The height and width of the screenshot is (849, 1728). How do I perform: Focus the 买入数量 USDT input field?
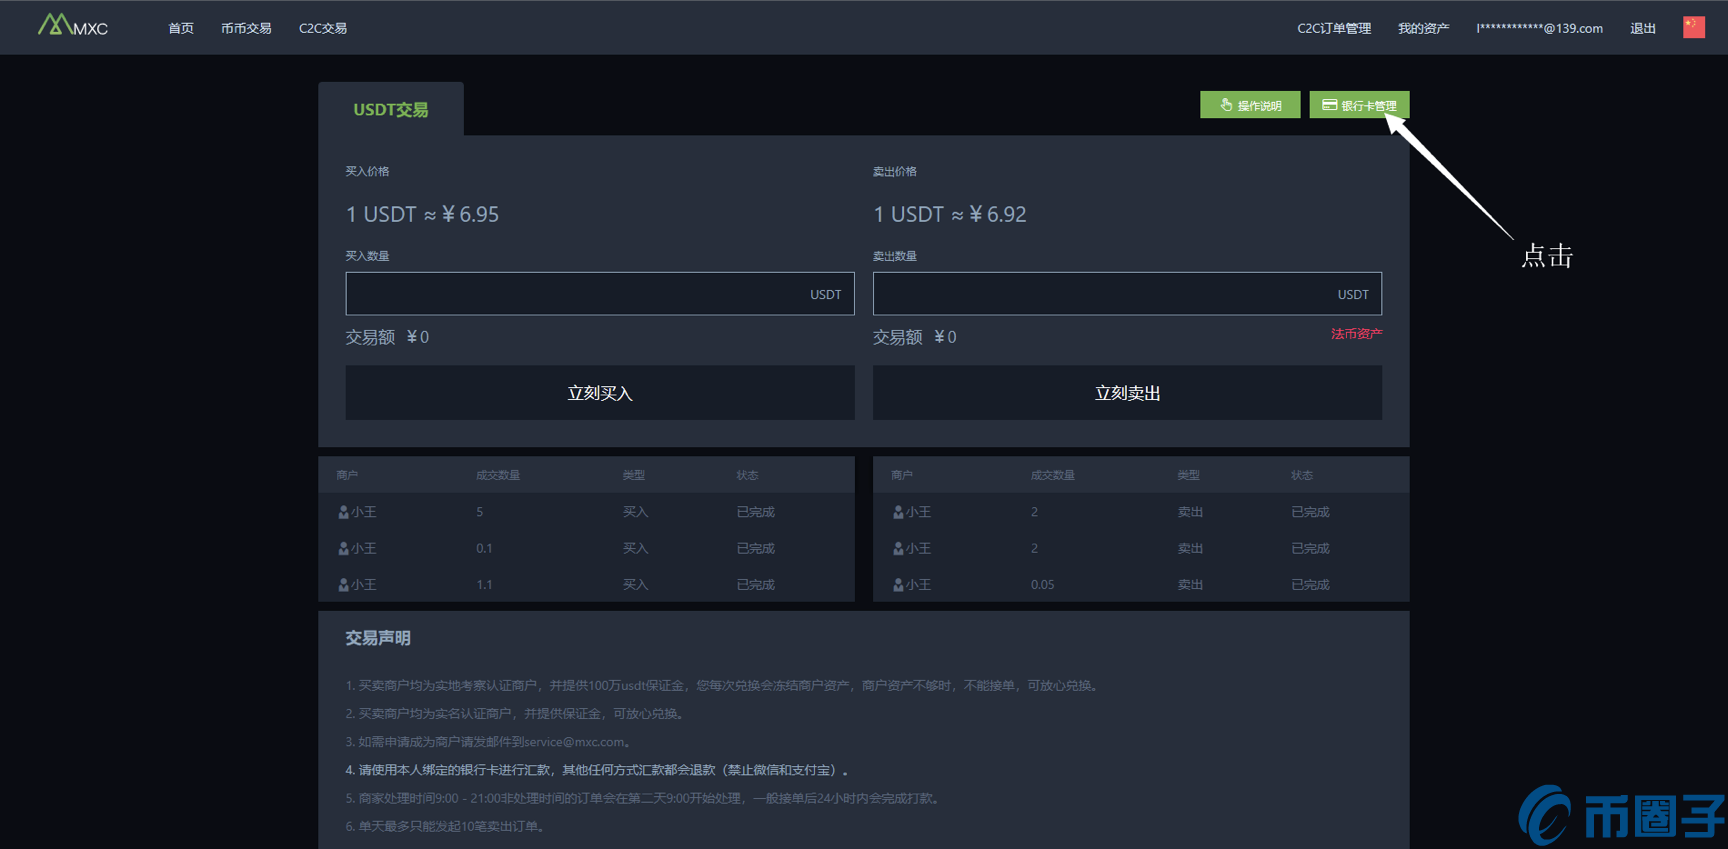tap(575, 294)
